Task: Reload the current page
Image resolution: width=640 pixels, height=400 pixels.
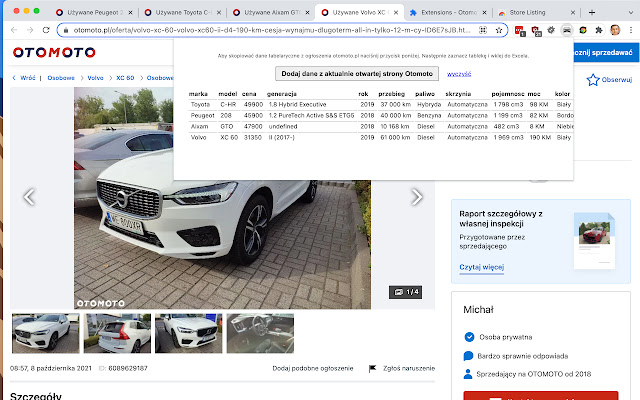Action: tap(46, 30)
